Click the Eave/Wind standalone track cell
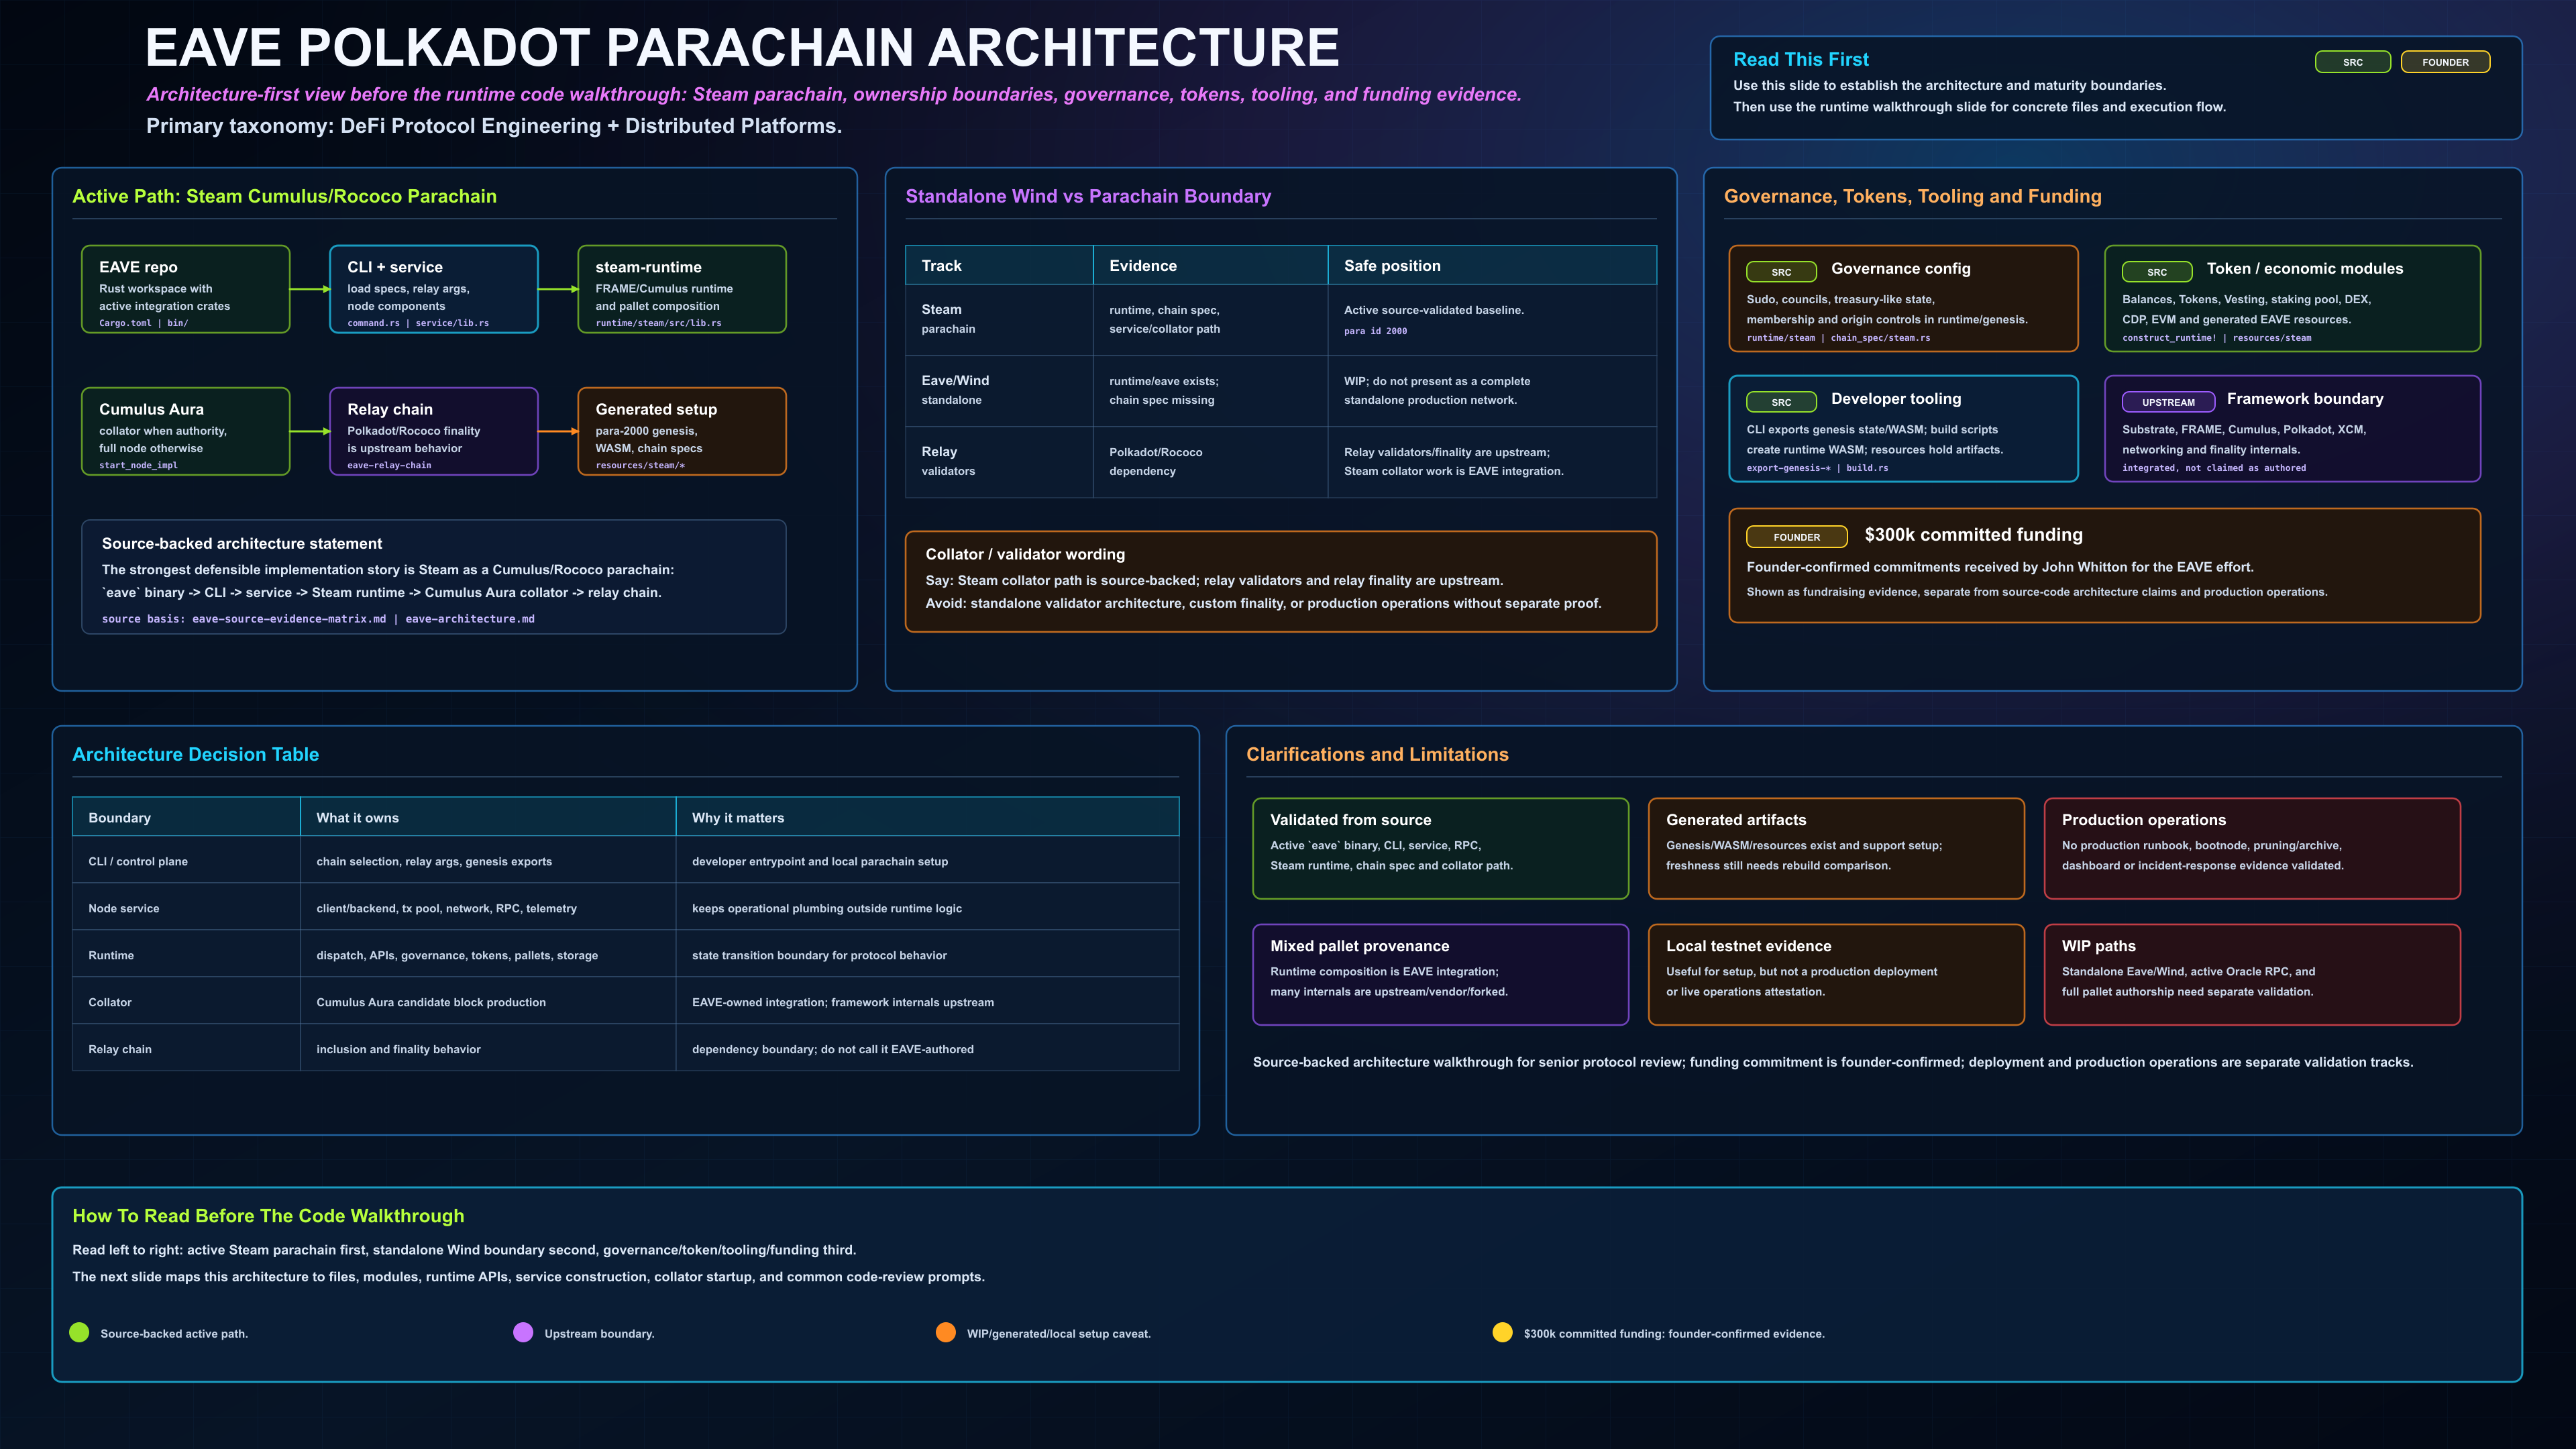 [x=999, y=391]
